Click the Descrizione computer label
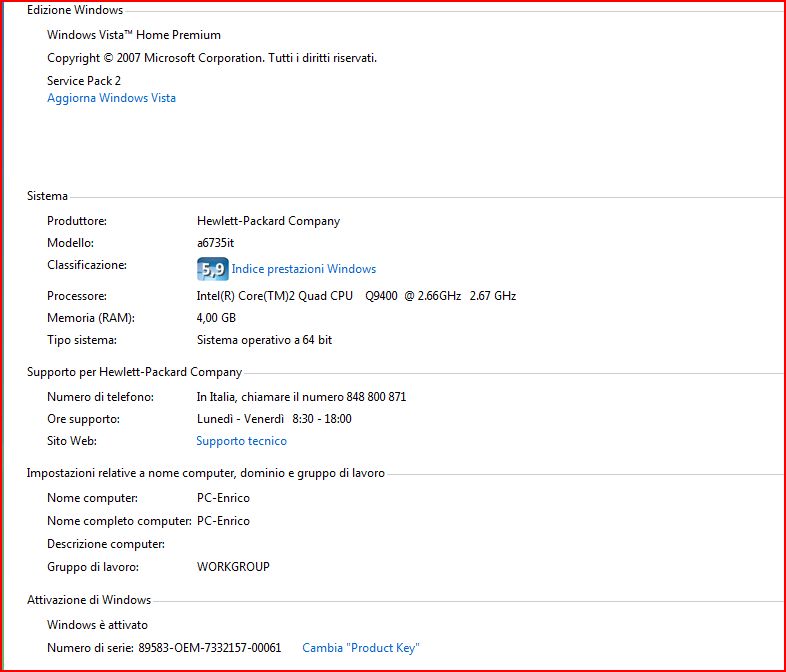The width and height of the screenshot is (786, 672). coord(106,544)
